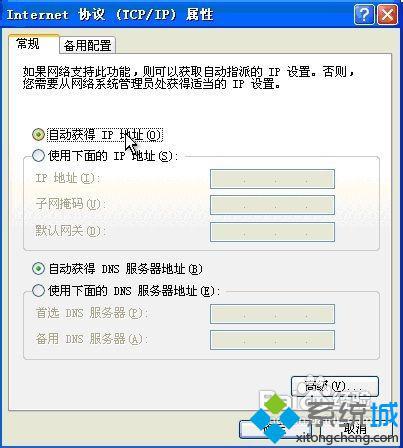Enable 自动获得 DNS 服务器地址 radio button
This screenshot has height=448, width=403.
pos(38,269)
